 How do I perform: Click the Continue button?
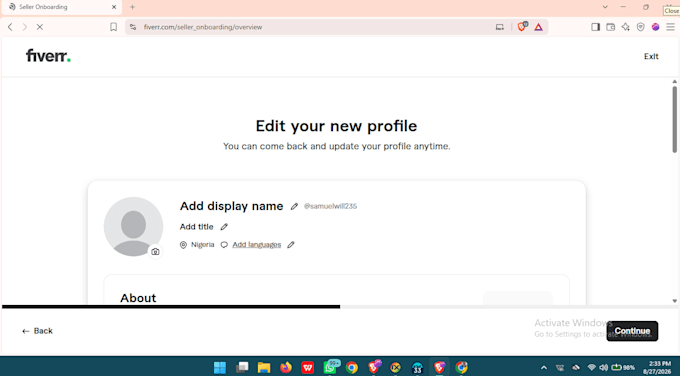632,331
